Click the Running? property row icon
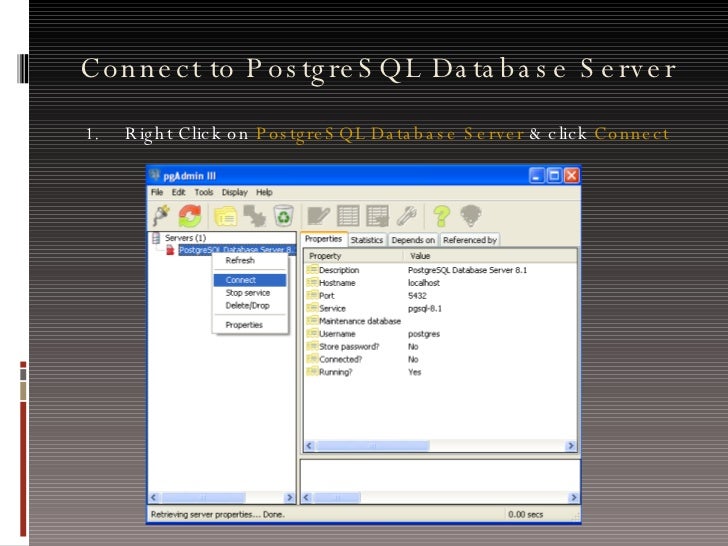 coord(312,372)
